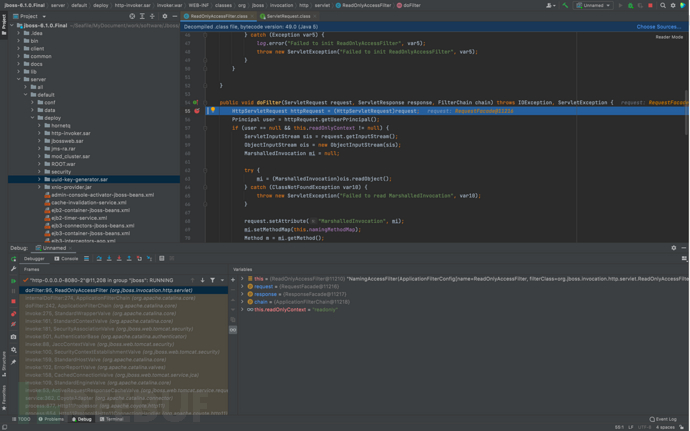
Task: Toggle Reader Mode in the editor
Action: click(669, 37)
